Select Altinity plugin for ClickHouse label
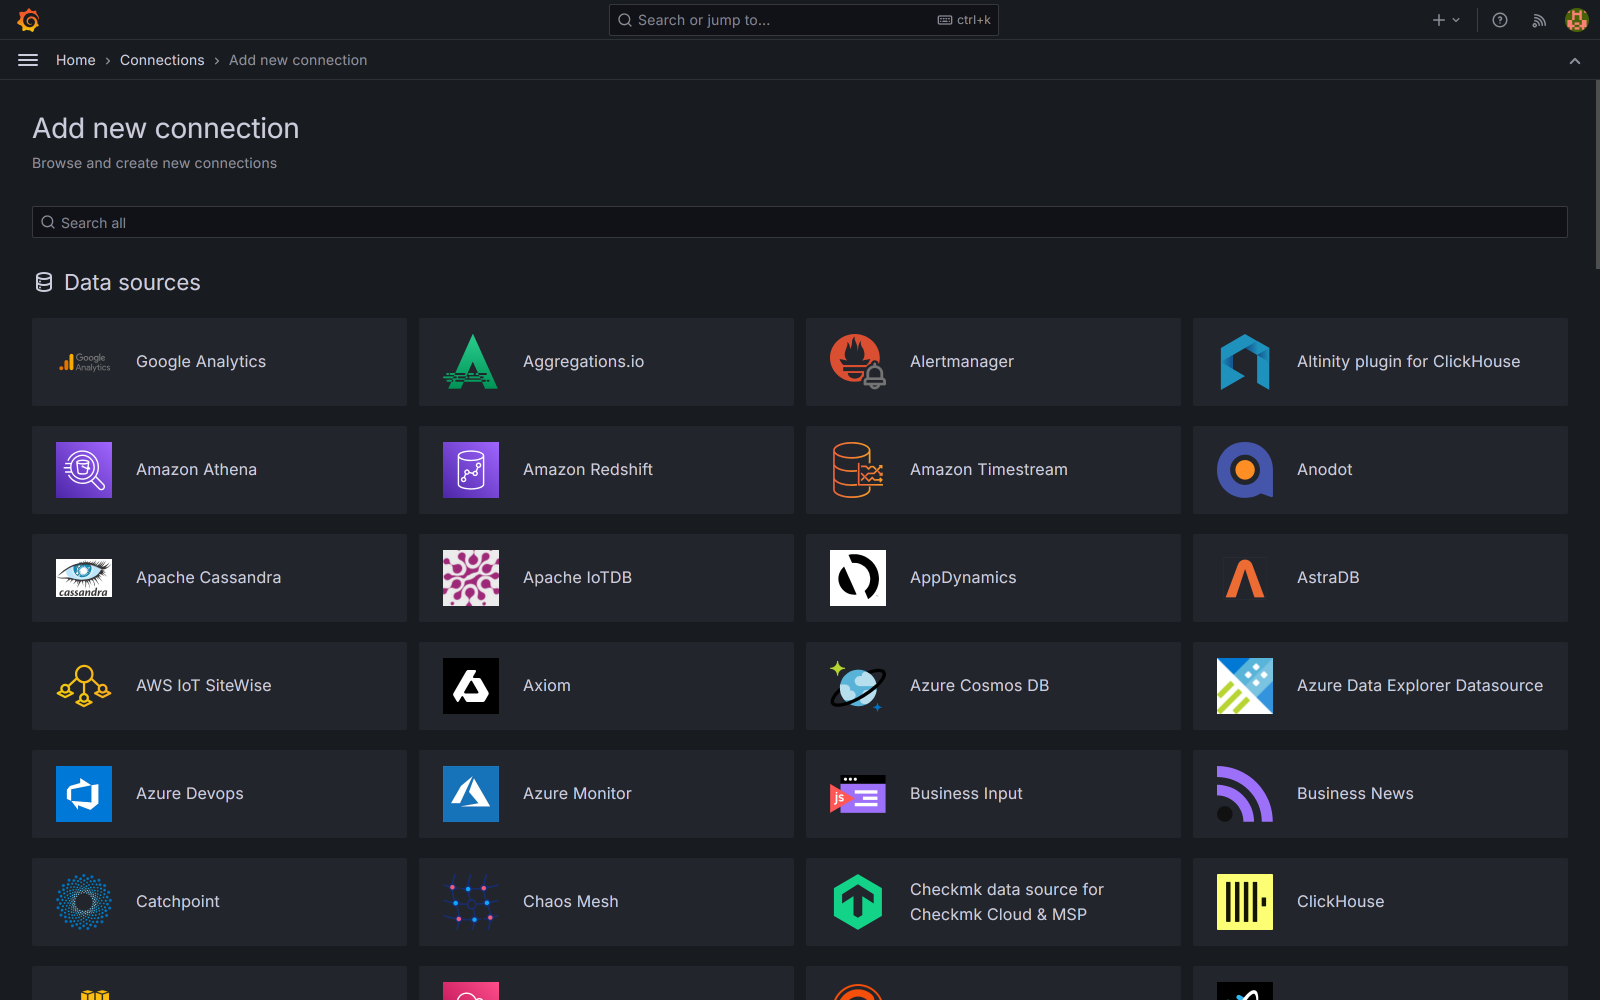This screenshot has height=1000, width=1600. click(x=1409, y=362)
